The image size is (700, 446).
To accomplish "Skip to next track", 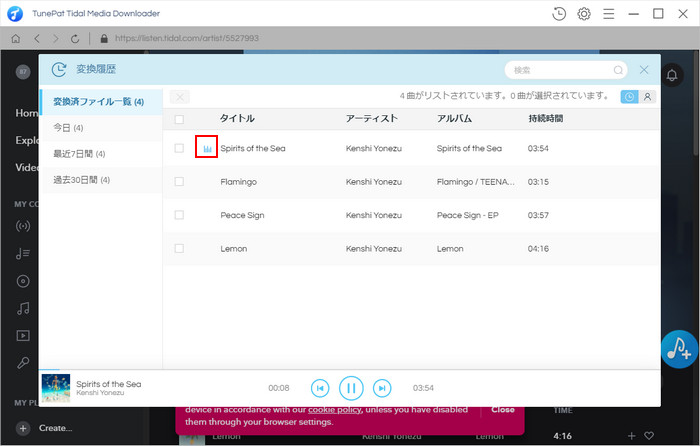I will [382, 388].
